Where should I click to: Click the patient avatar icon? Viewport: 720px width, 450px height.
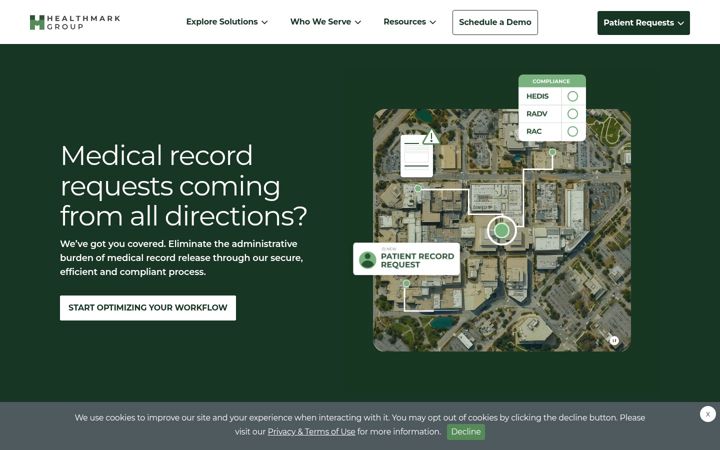click(367, 260)
